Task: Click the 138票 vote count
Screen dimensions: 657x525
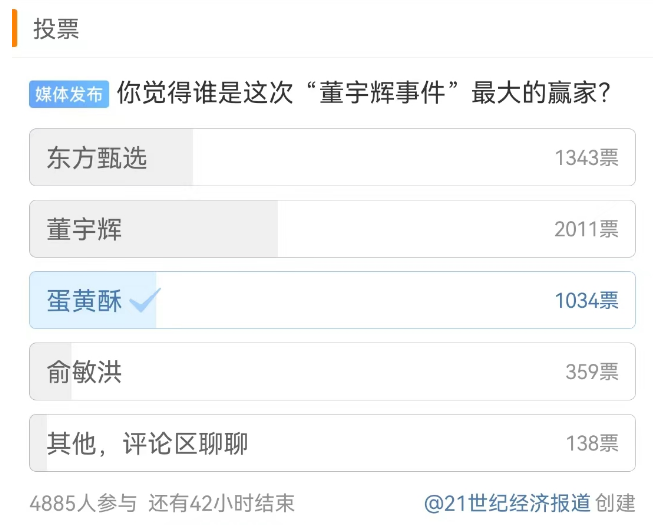Action: (592, 443)
